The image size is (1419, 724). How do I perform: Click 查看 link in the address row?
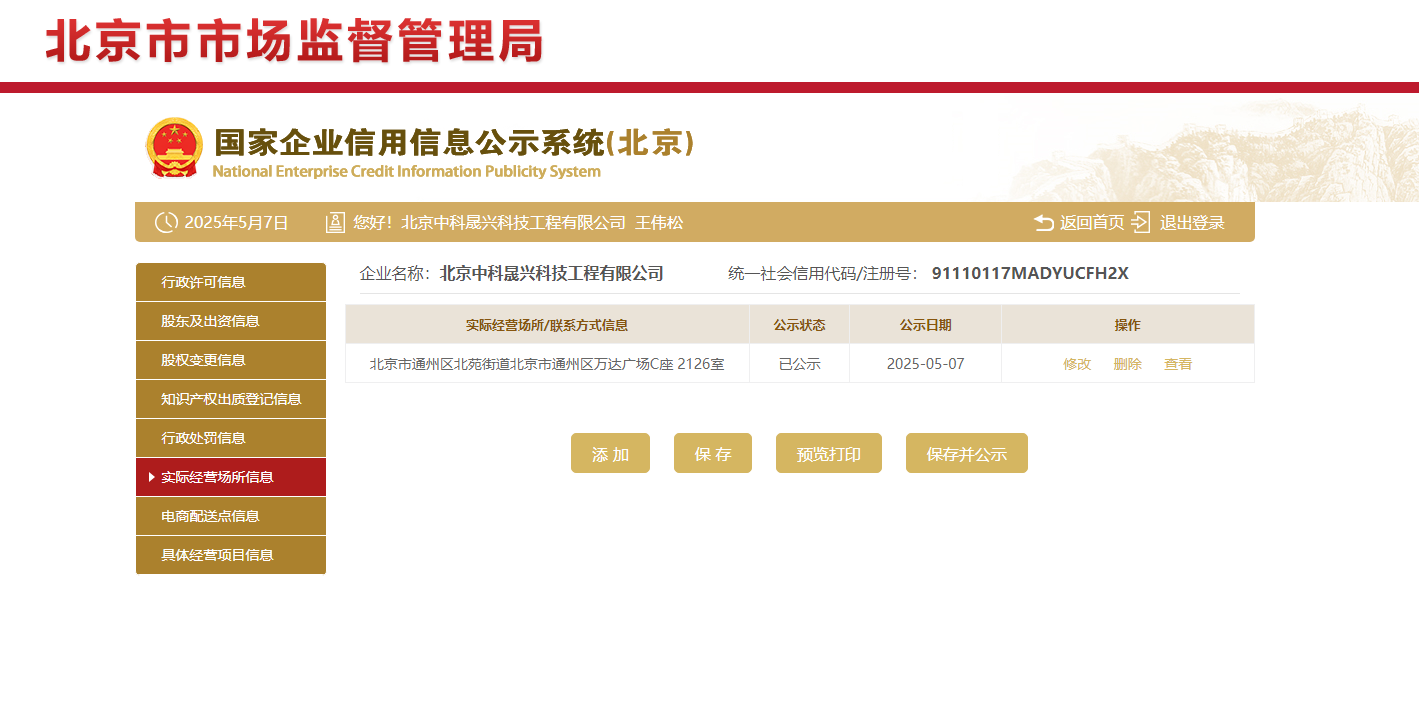(x=1178, y=364)
